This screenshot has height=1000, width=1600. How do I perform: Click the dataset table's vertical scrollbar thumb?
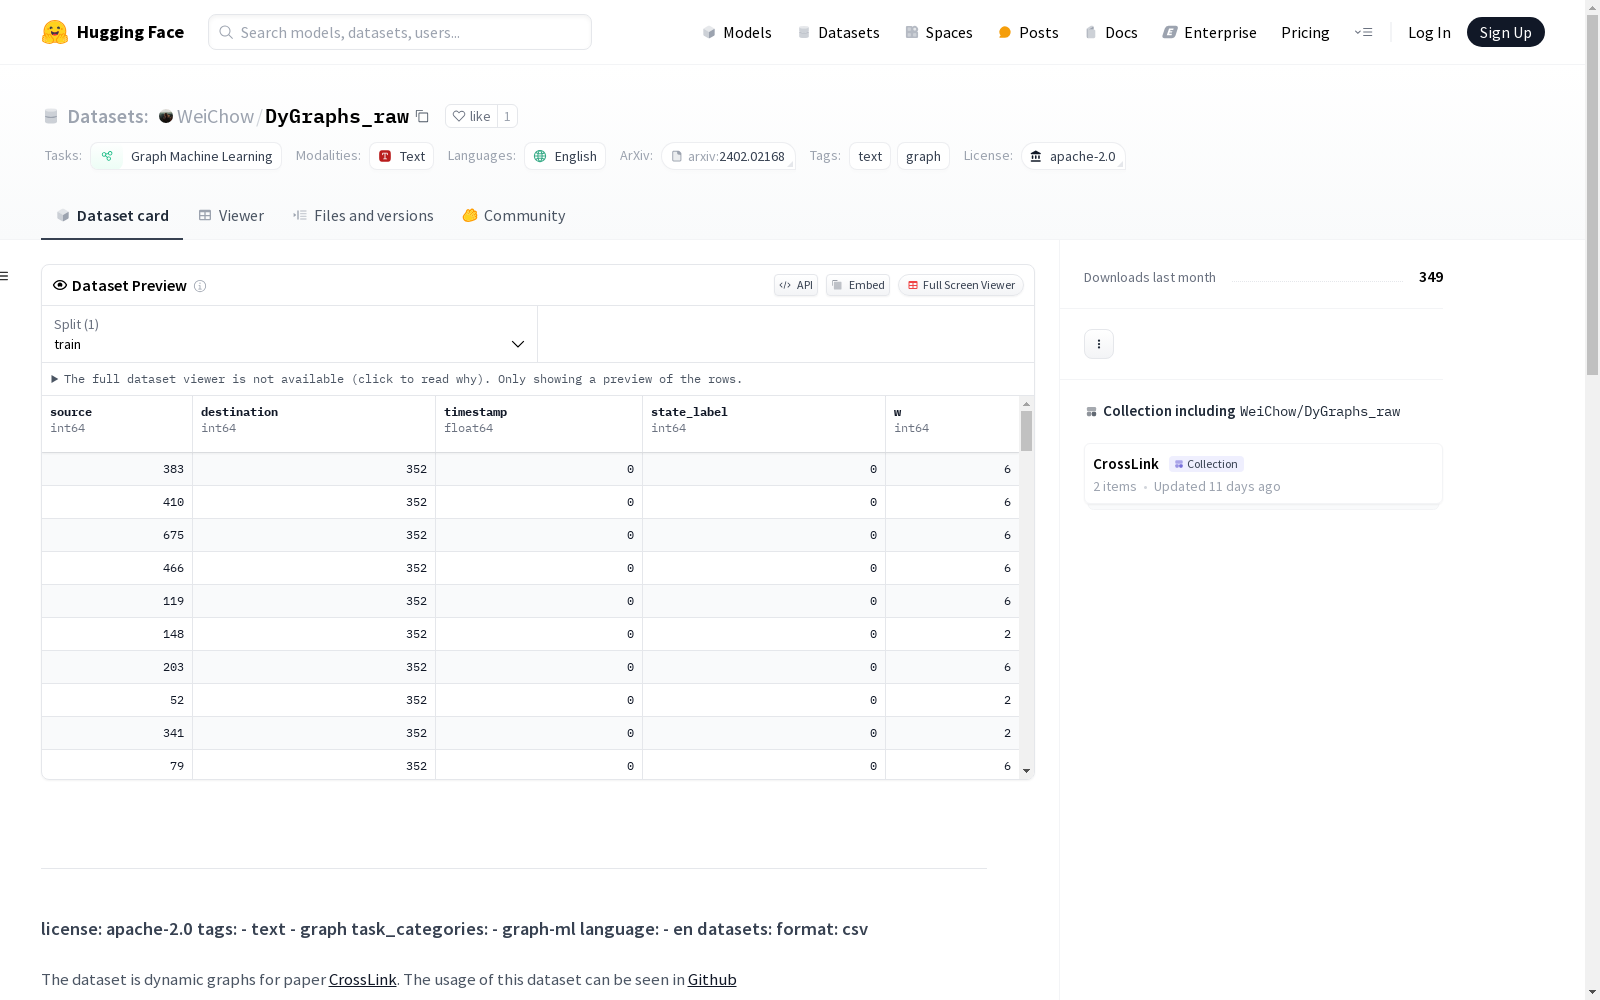[1026, 431]
